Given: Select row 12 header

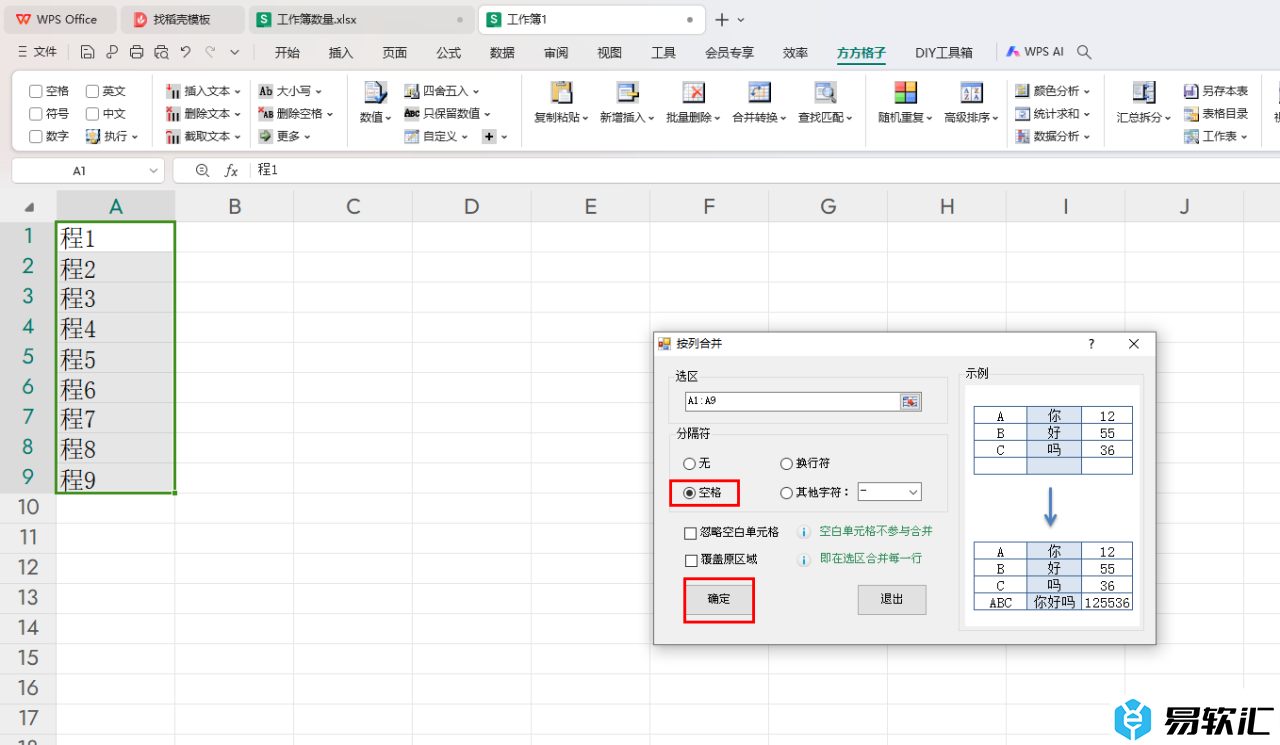Looking at the screenshot, I should click(x=28, y=567).
